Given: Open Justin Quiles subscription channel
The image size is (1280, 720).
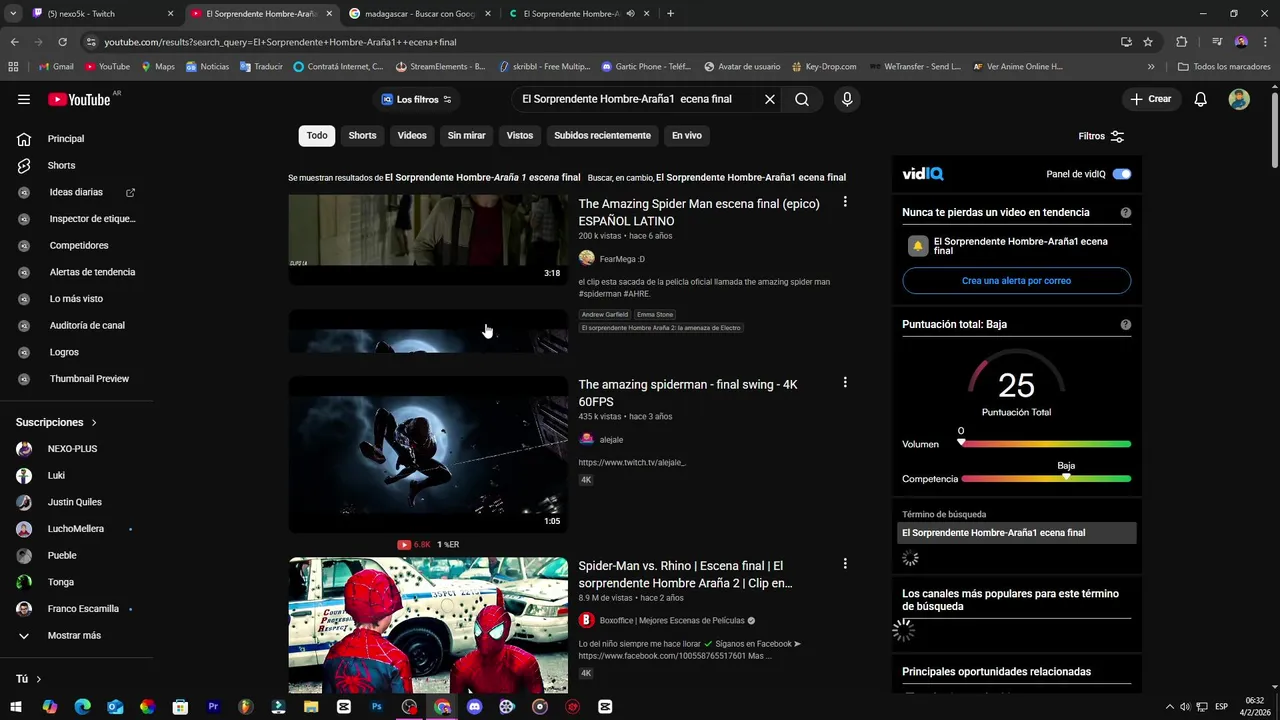Looking at the screenshot, I should (76, 502).
